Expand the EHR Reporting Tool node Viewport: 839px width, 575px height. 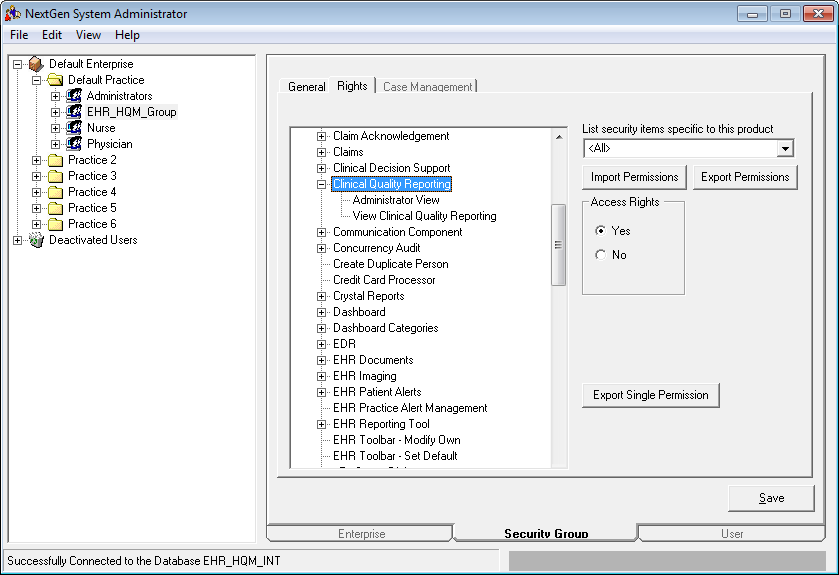click(321, 424)
